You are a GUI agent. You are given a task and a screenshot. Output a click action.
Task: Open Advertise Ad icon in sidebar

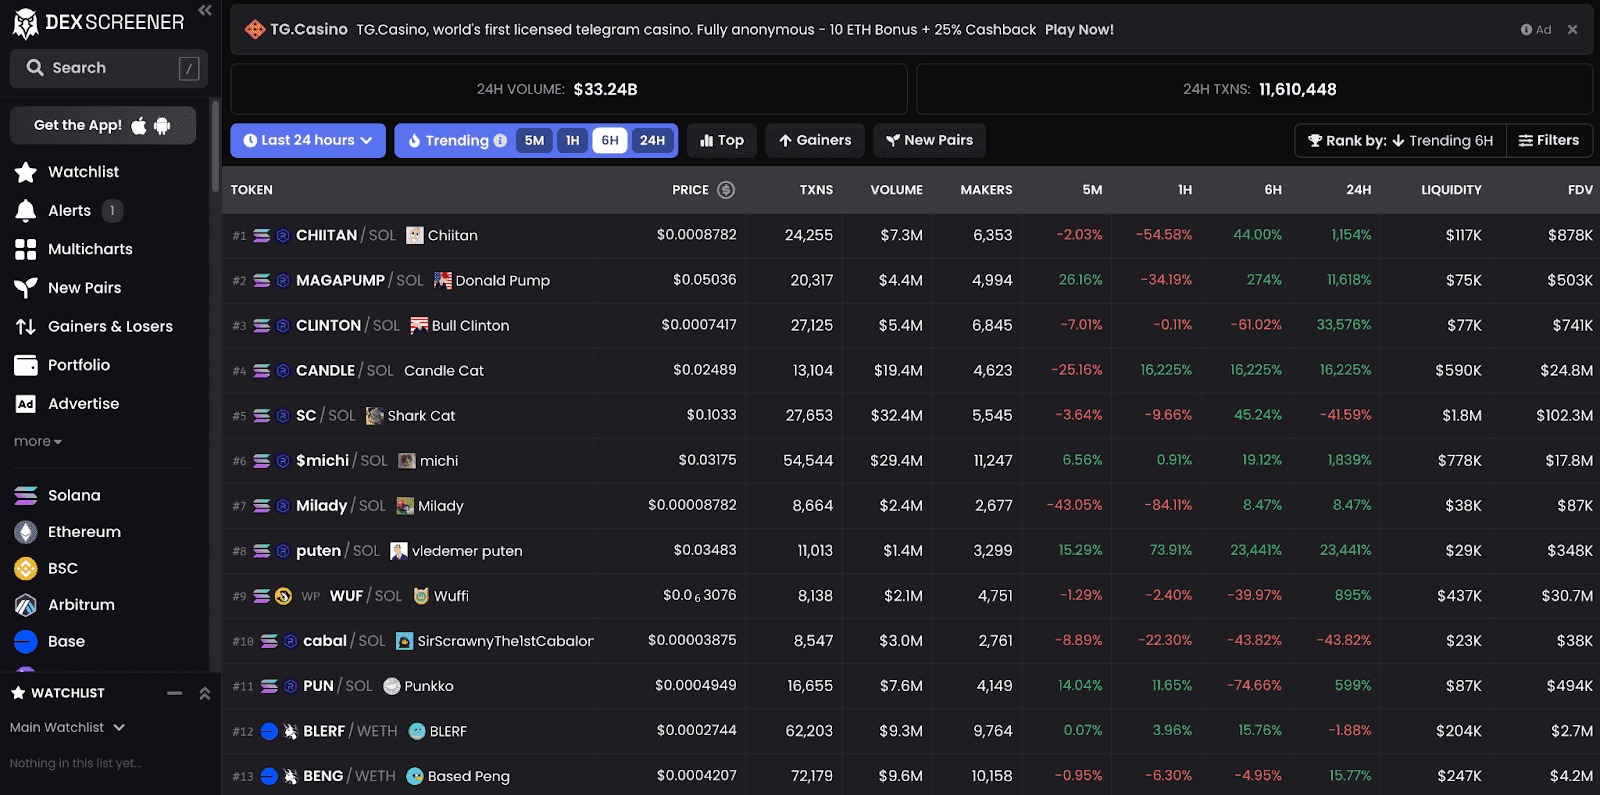pos(26,404)
